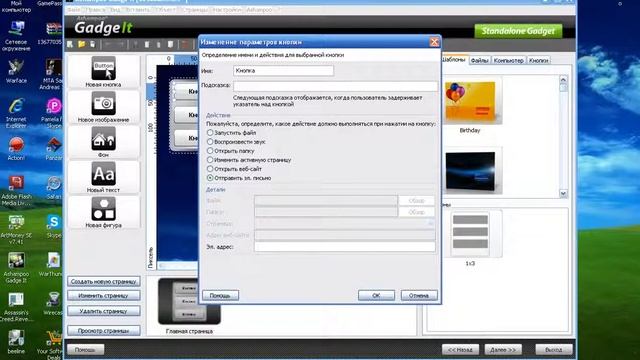Image resolution: width=640 pixels, height=360 pixels.
Task: Open the Настройки menu
Action: click(227, 10)
